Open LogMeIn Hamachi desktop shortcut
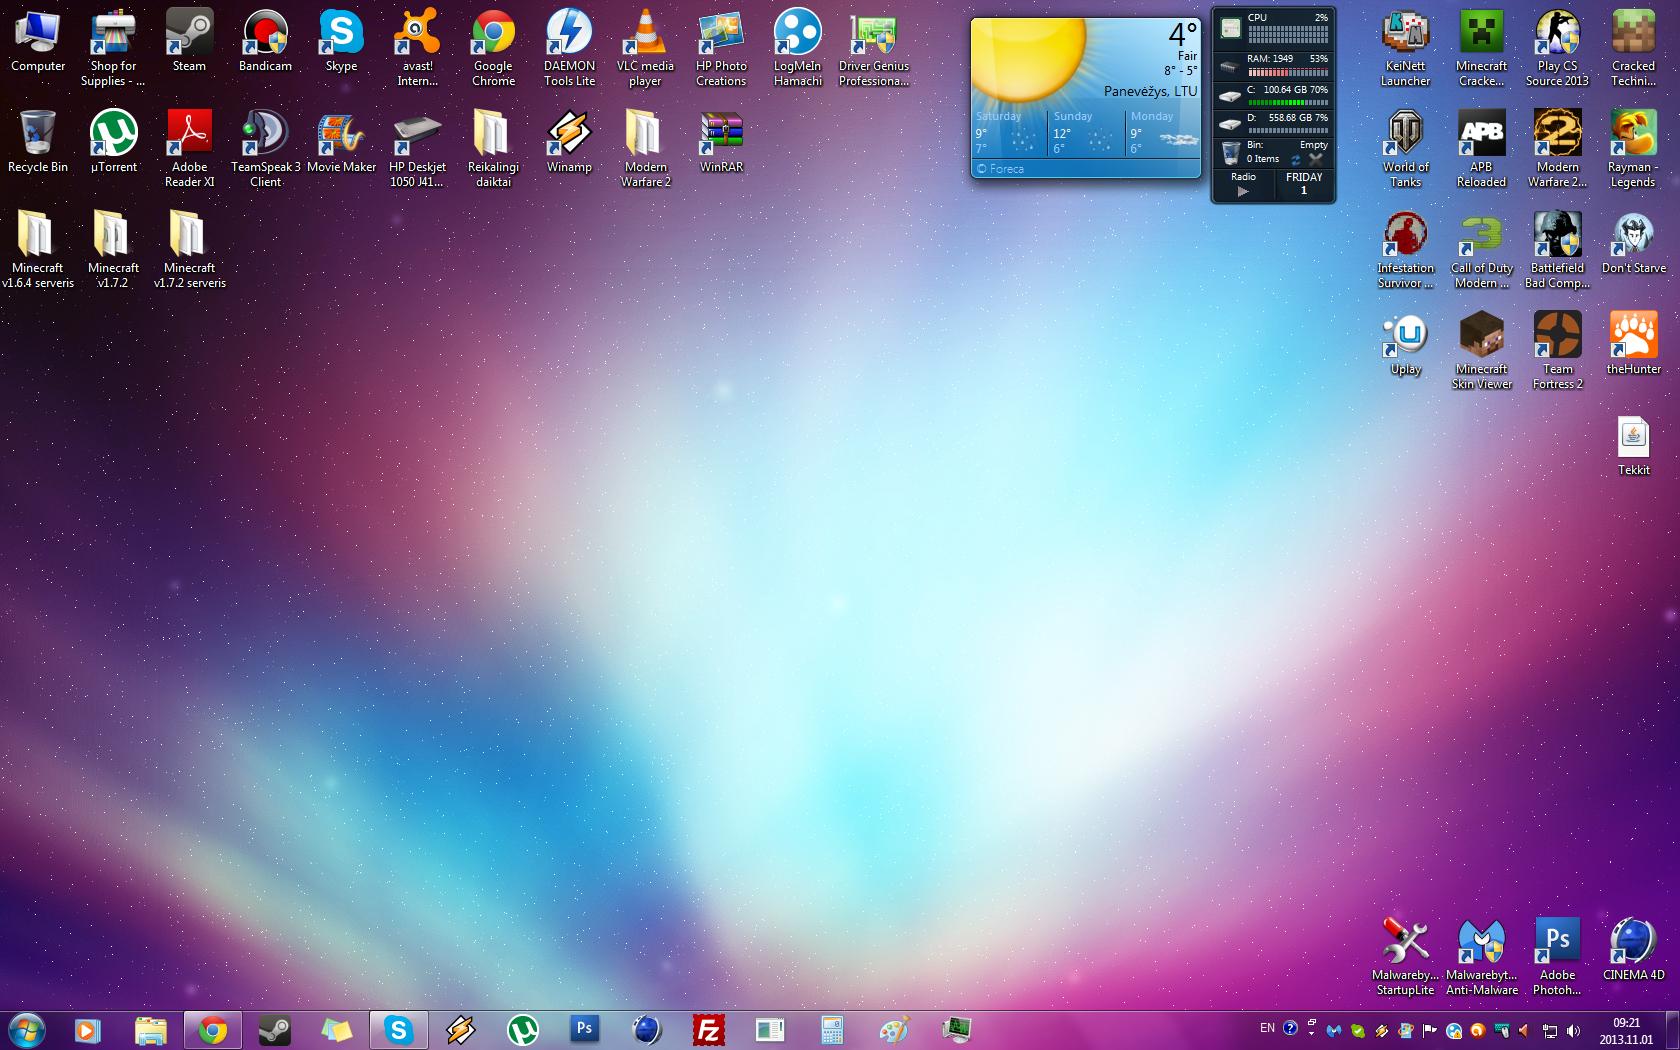The height and width of the screenshot is (1050, 1680). [797, 47]
